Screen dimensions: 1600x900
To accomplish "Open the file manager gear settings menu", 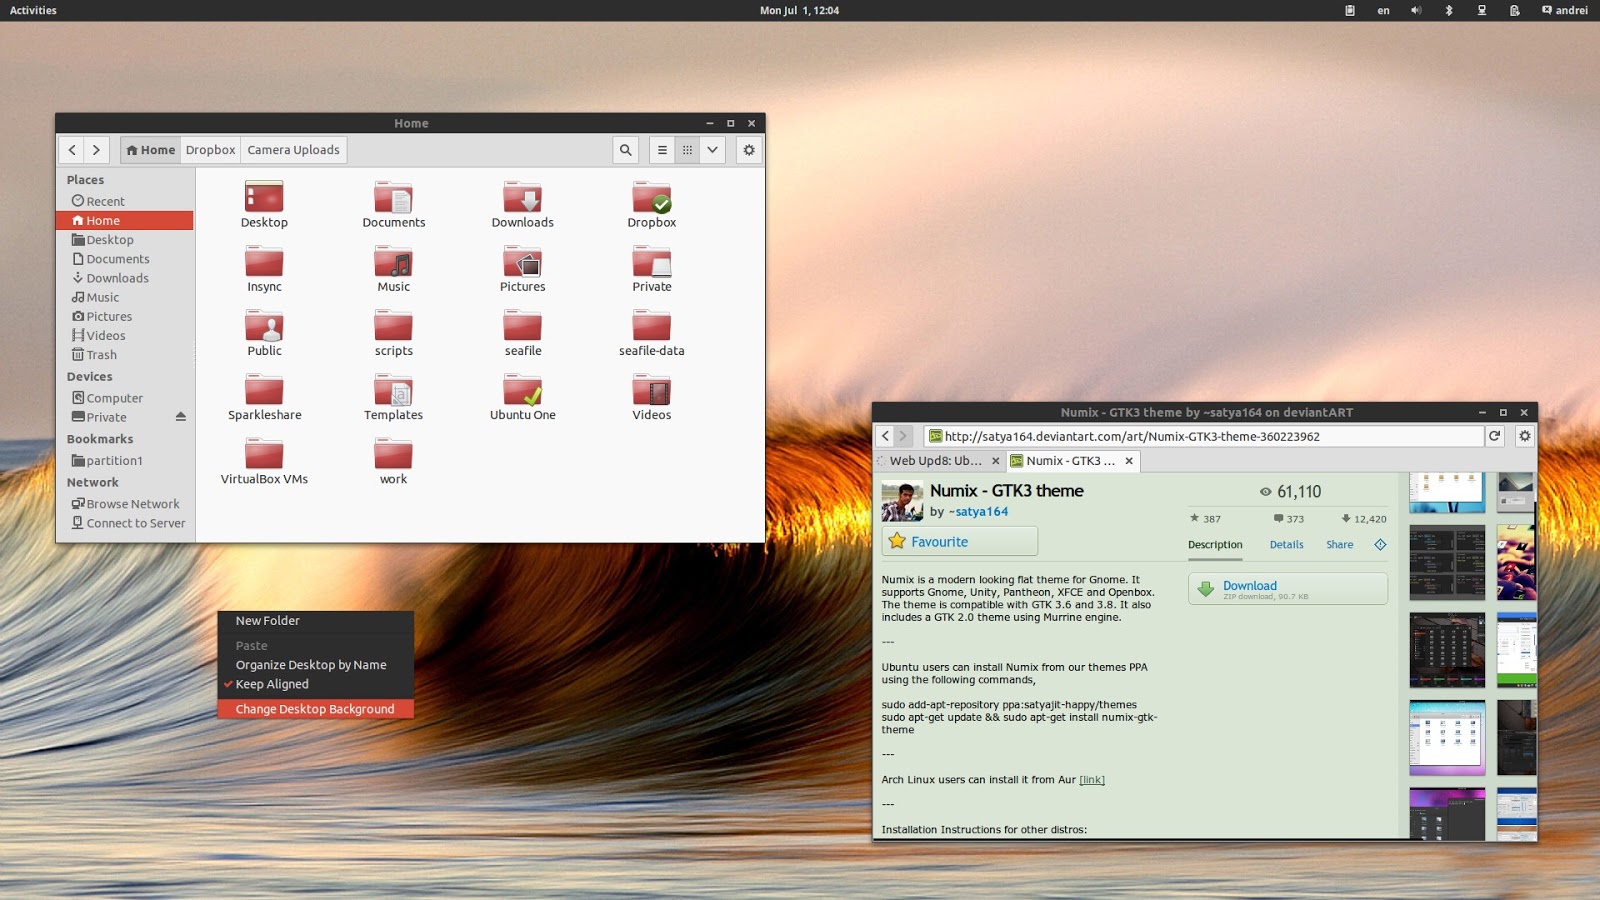I will [x=748, y=150].
